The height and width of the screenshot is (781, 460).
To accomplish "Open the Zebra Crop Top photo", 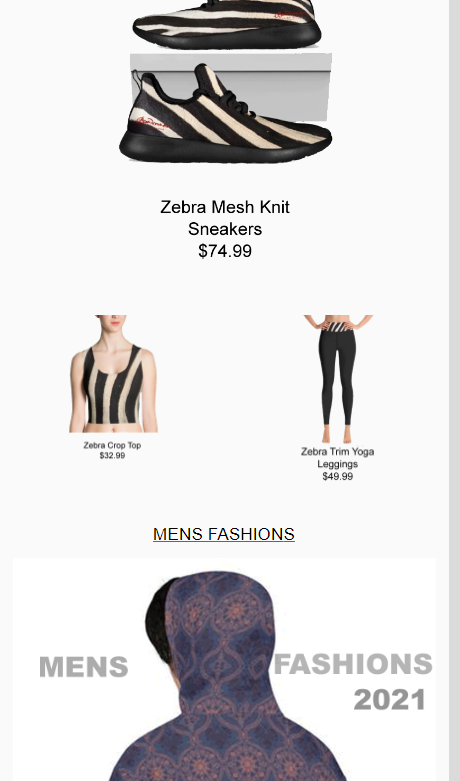I will (113, 374).
